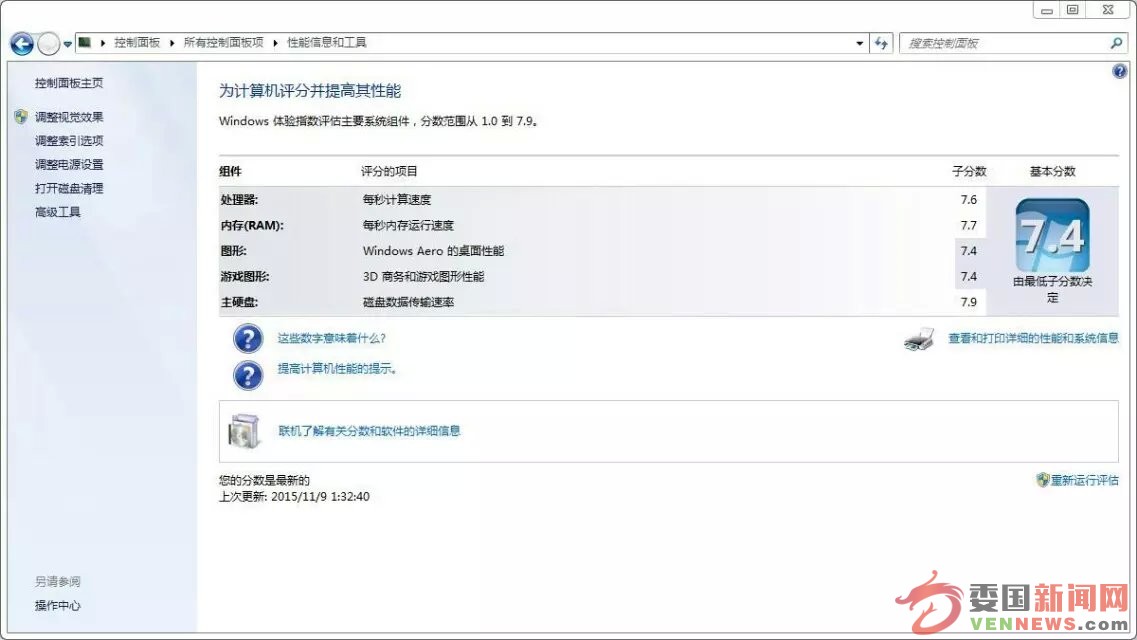Click the 内存(RAM) row label
Viewport: 1137px width, 640px height.
(252, 225)
